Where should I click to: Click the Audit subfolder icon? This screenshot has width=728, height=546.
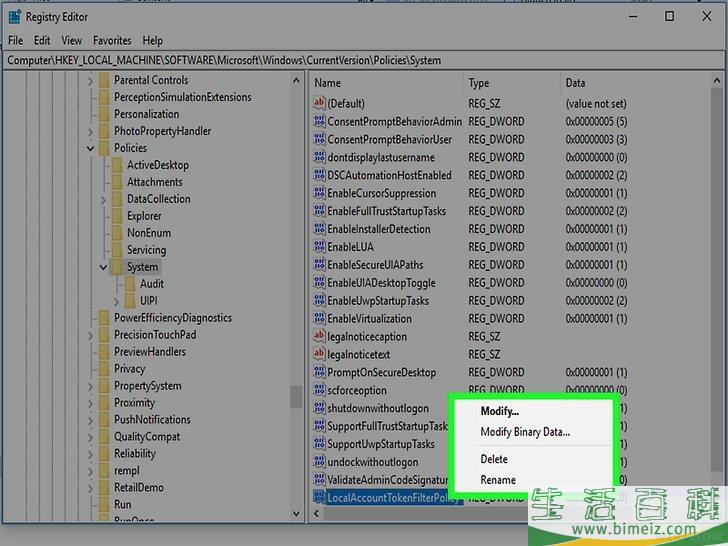(130, 284)
